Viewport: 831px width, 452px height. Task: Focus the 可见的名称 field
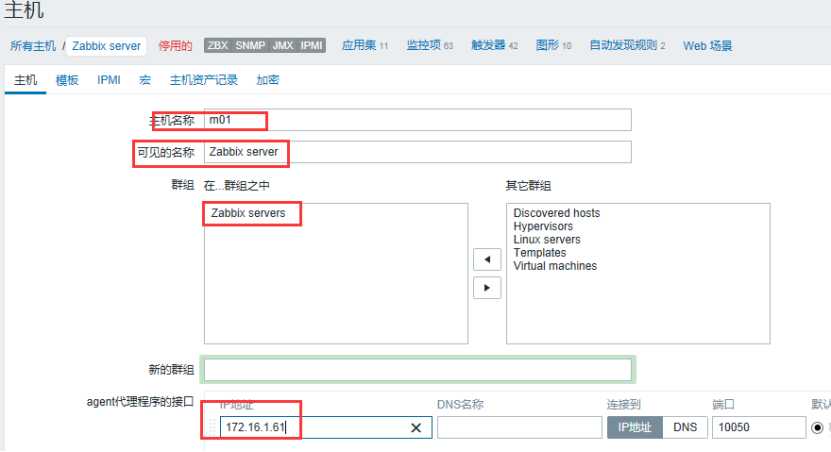[418, 152]
